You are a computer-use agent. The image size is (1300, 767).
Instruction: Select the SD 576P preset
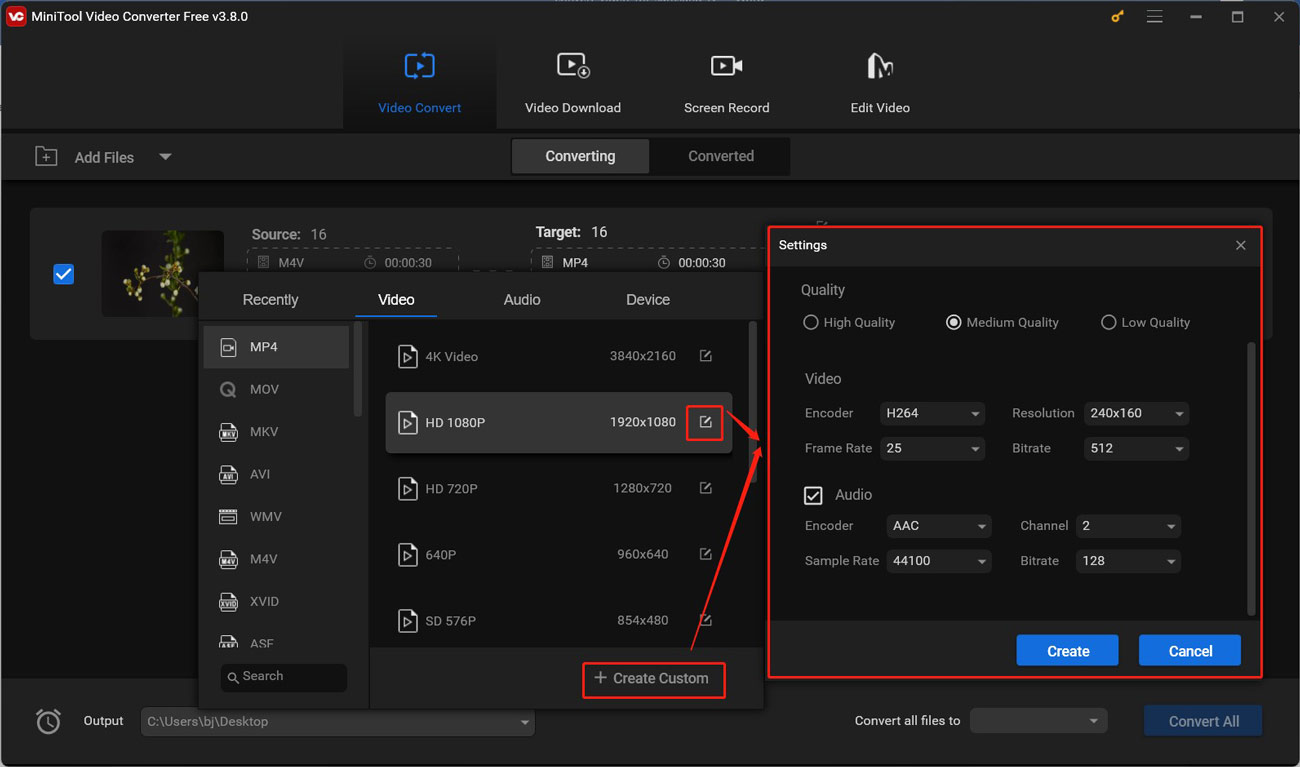click(x=558, y=620)
